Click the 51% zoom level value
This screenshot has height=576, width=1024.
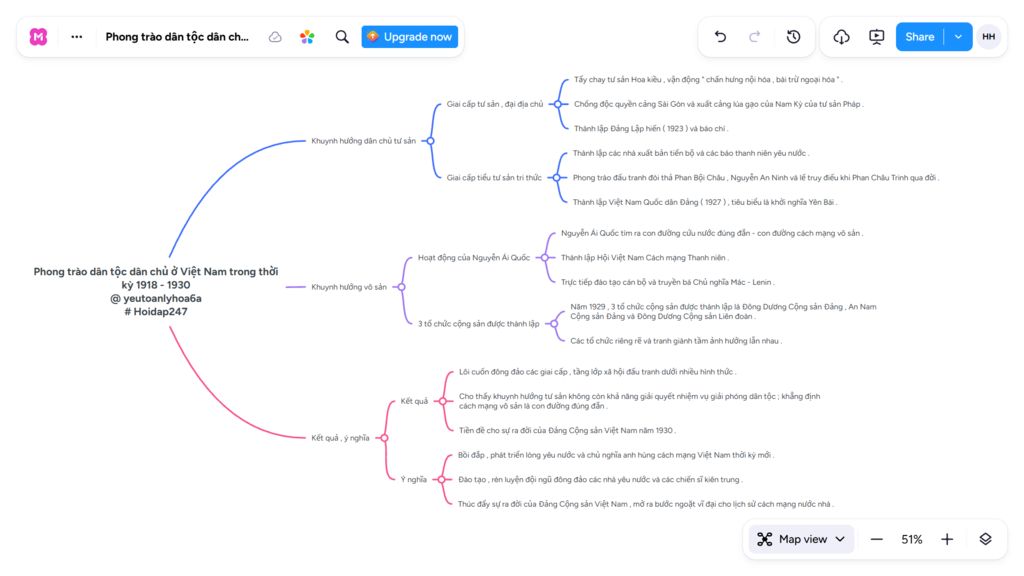tap(912, 539)
